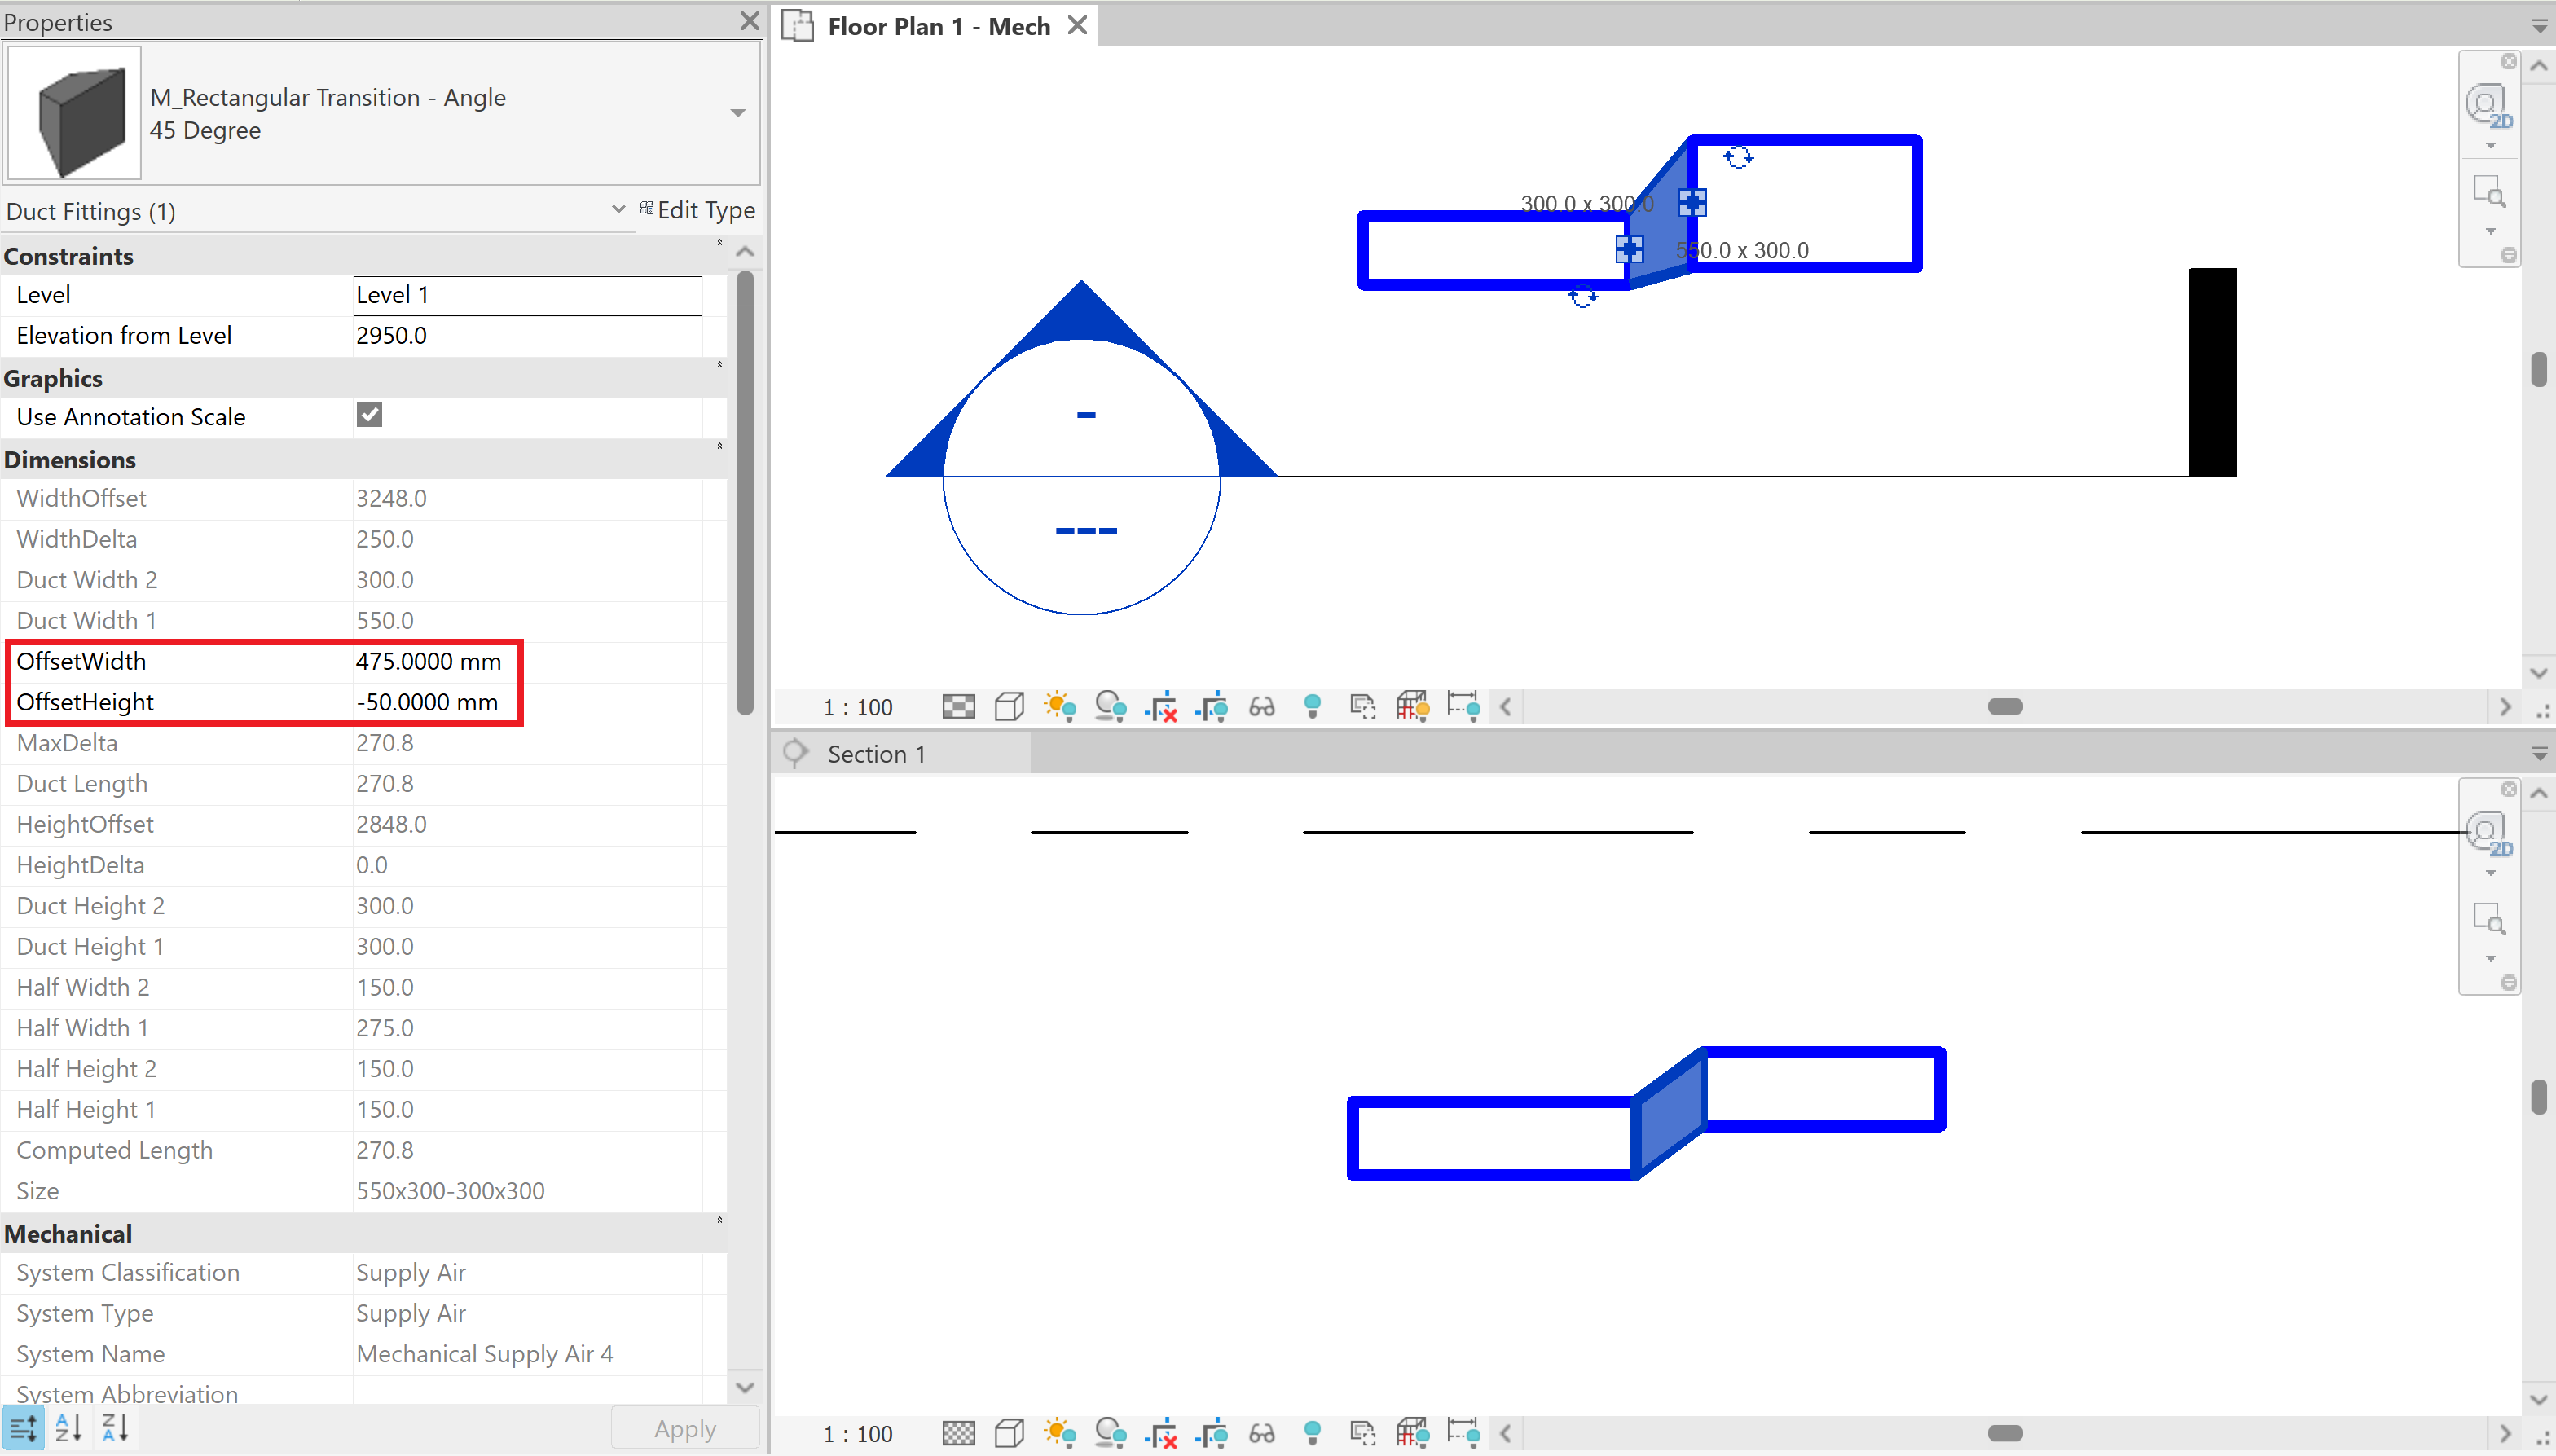The height and width of the screenshot is (1456, 2556).
Task: Click 2D navigation wheel in Floor Plan view
Action: click(x=2486, y=104)
